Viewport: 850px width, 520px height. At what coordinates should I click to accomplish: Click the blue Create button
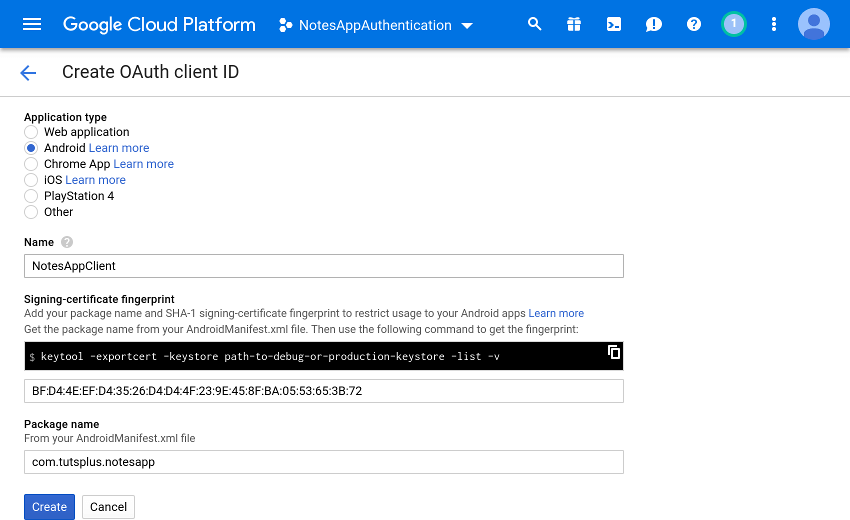pyautogui.click(x=49, y=507)
